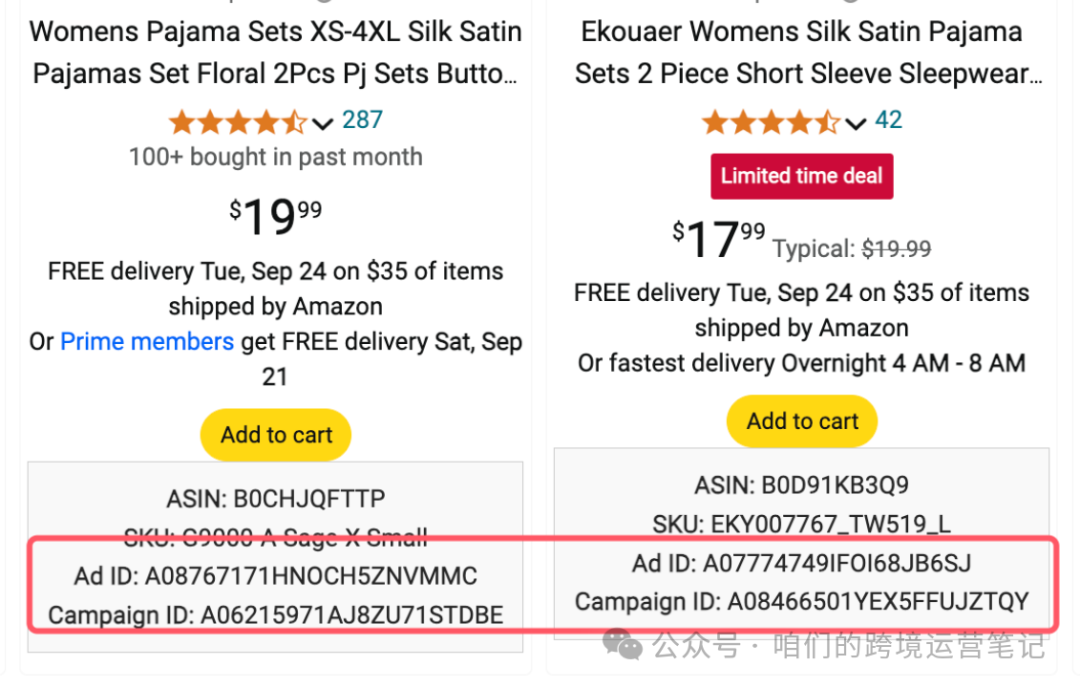Open the 287 customer reviews link

click(x=362, y=120)
